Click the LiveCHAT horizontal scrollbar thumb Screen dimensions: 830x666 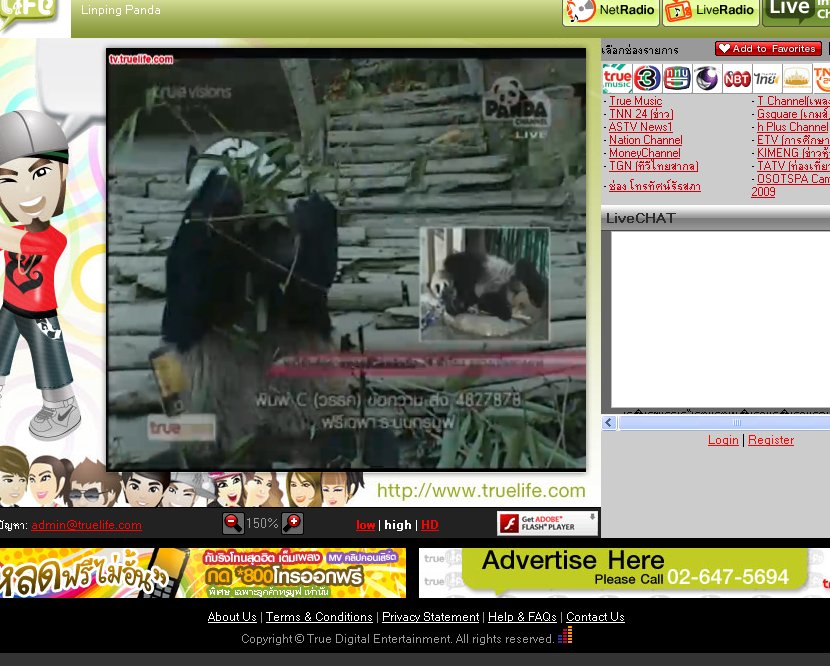tap(725, 422)
